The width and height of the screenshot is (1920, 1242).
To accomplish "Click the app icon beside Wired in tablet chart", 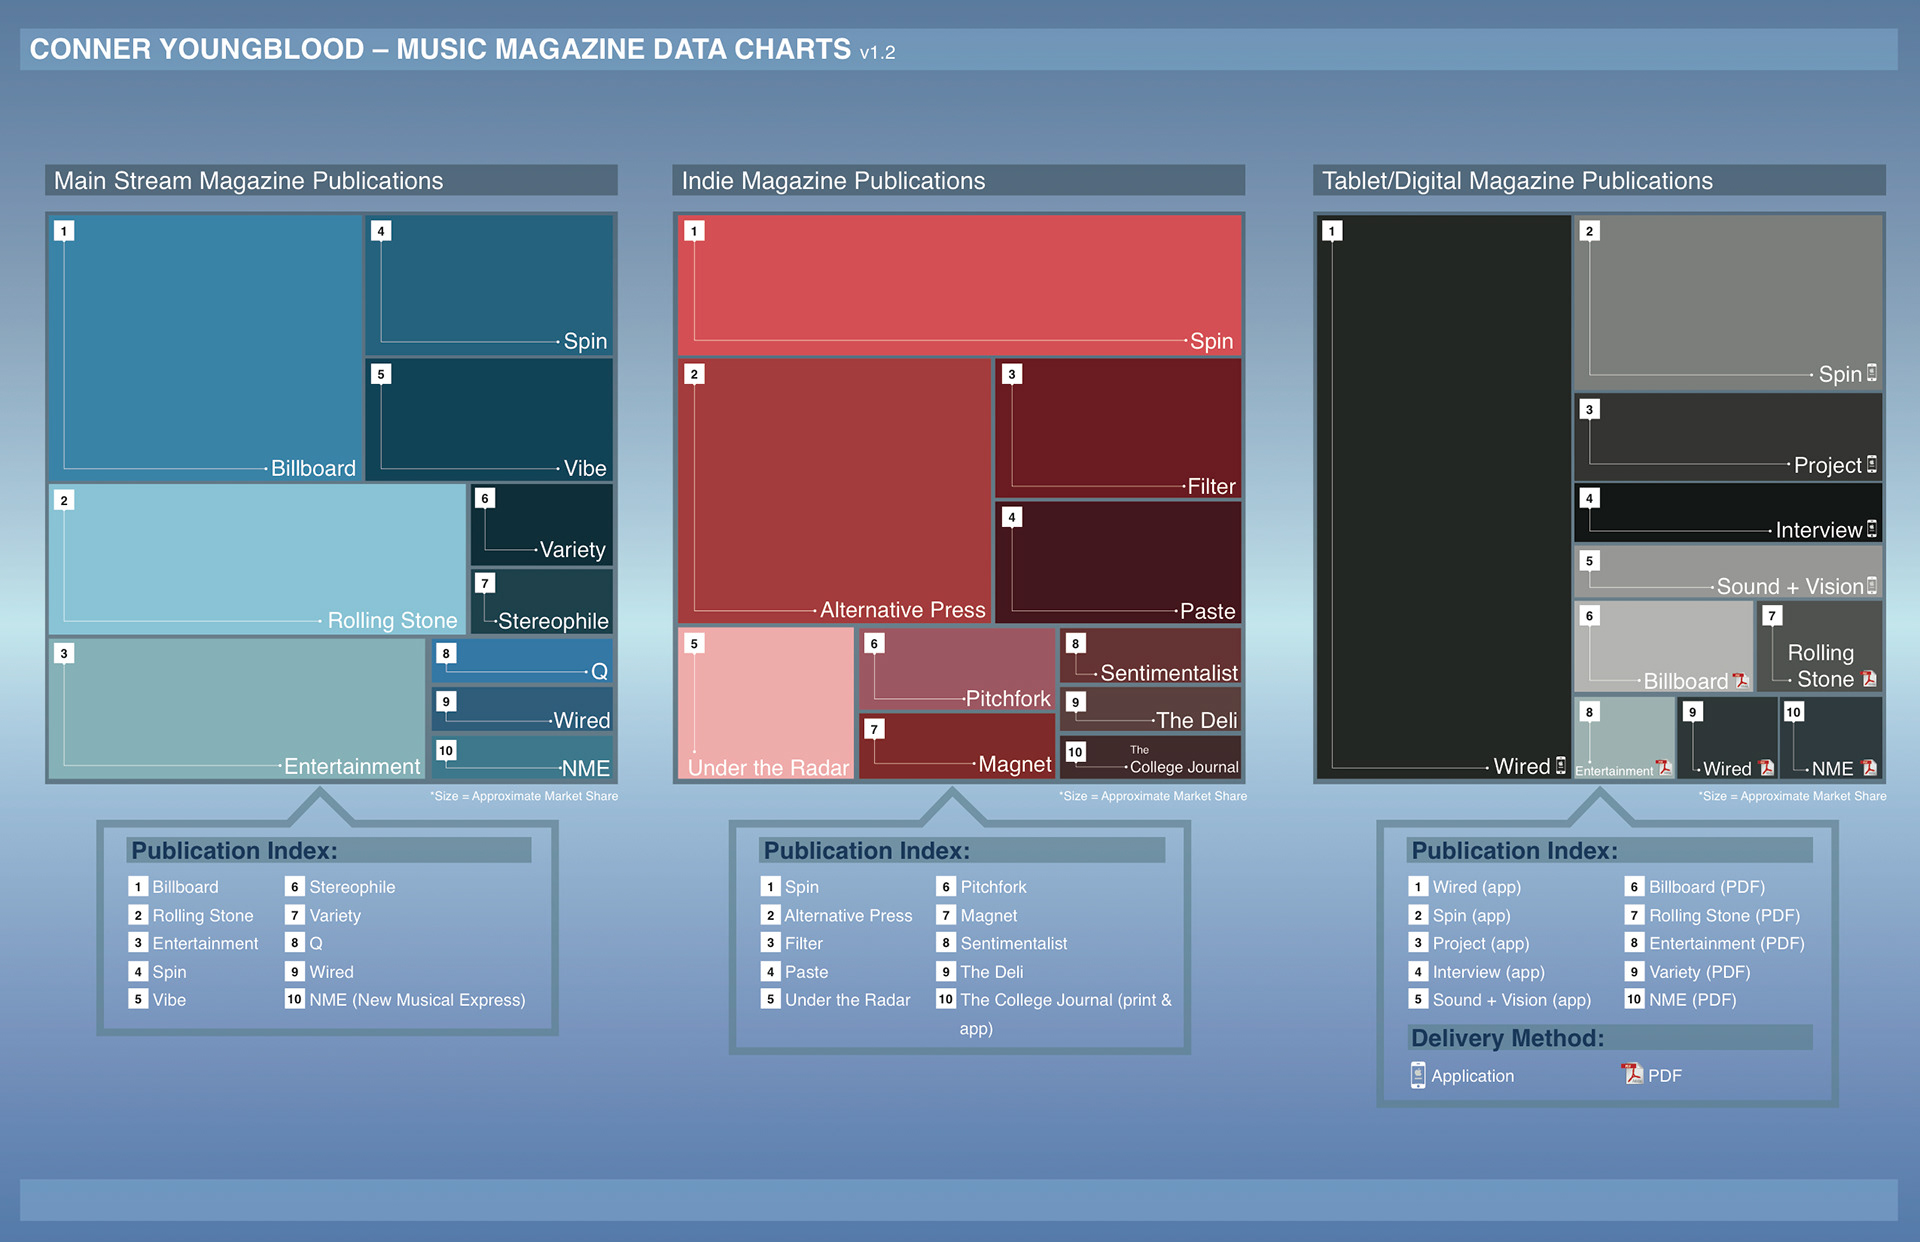I will tap(1561, 766).
